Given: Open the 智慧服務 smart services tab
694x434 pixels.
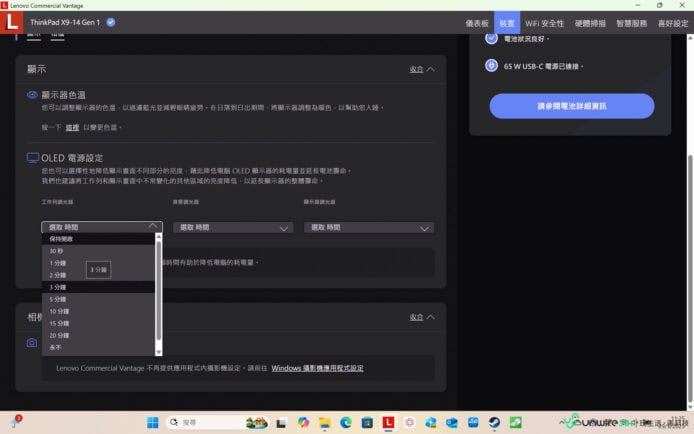Looking at the screenshot, I should click(632, 23).
